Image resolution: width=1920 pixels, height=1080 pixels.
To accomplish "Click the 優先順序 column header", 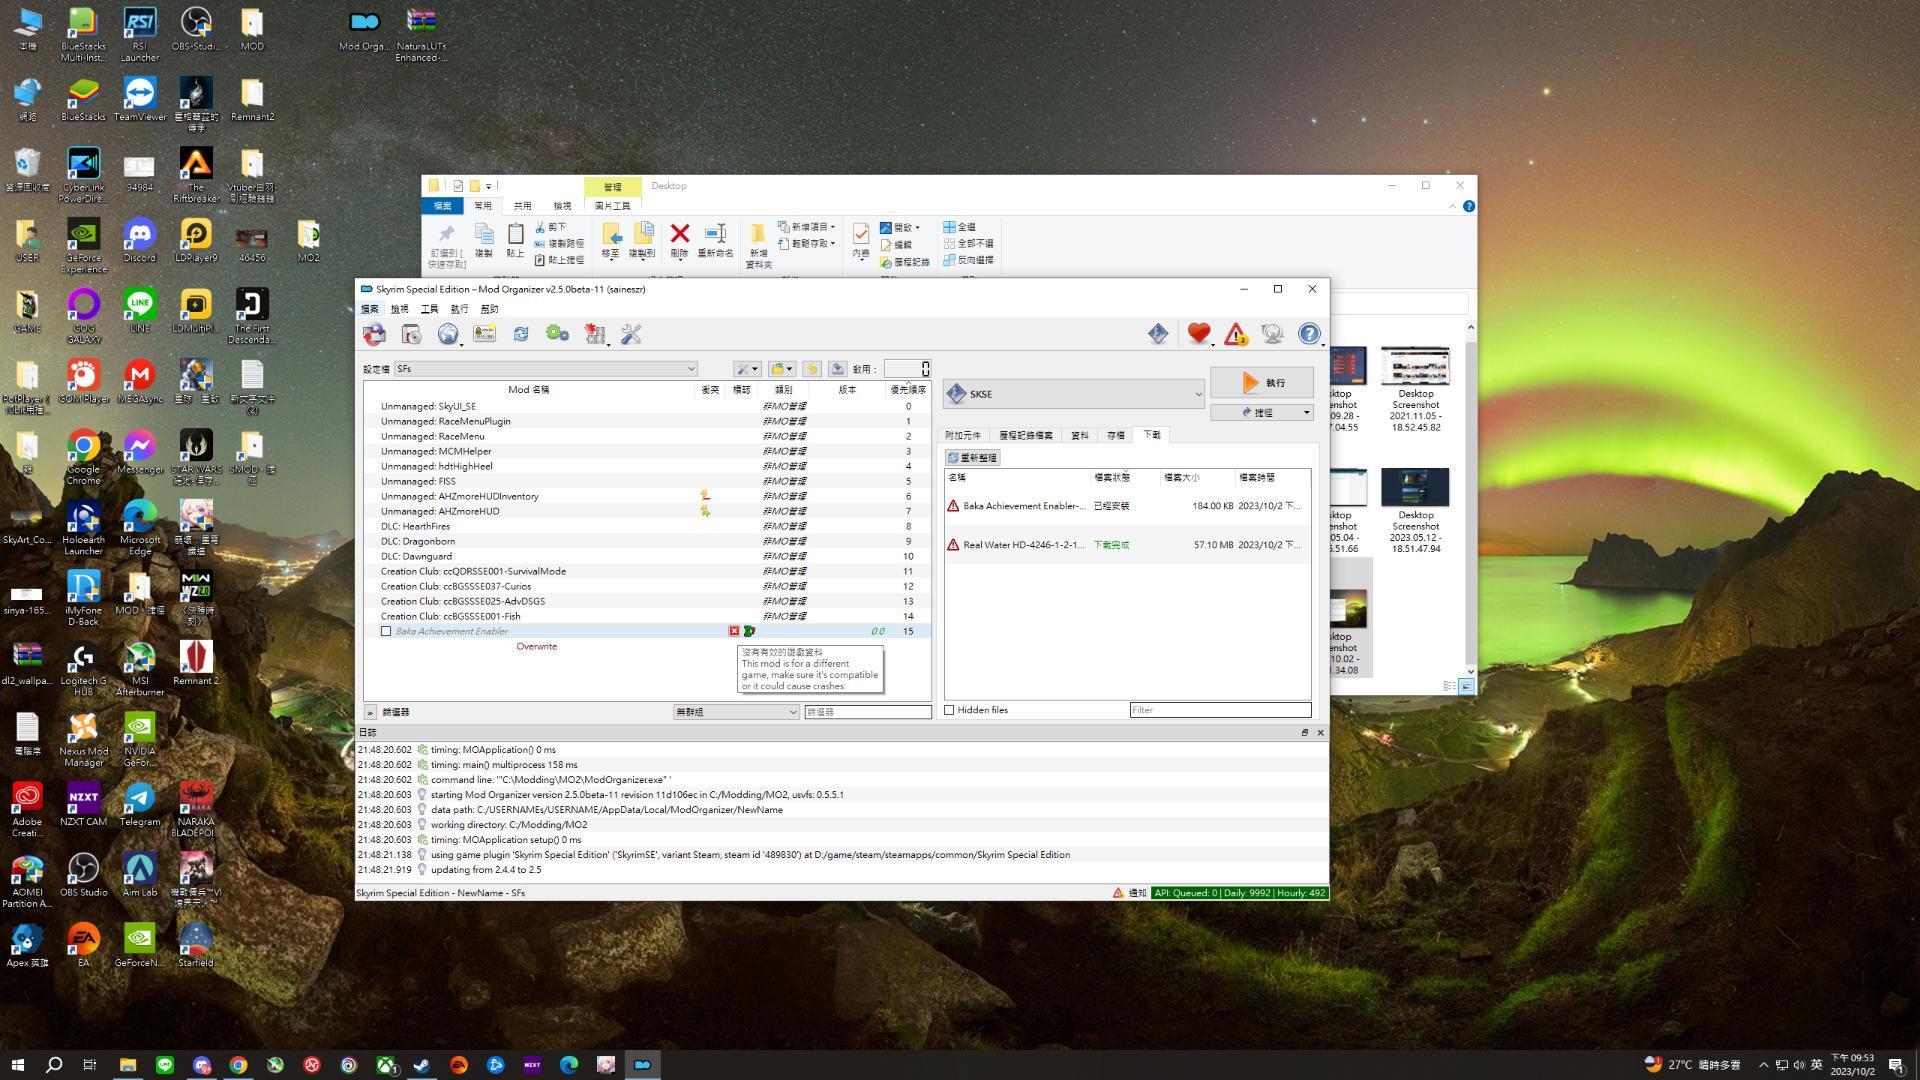I will pos(908,390).
